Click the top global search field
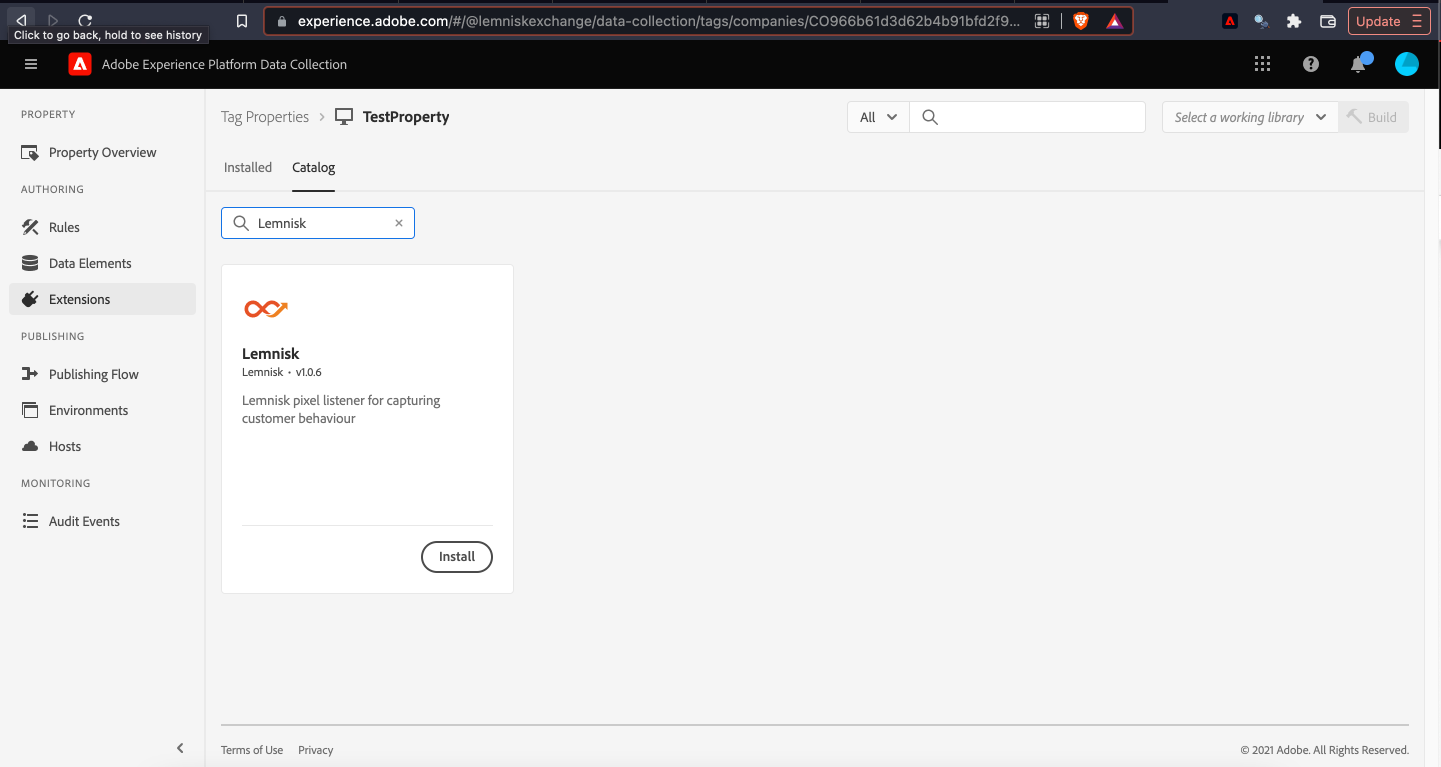 point(1028,117)
